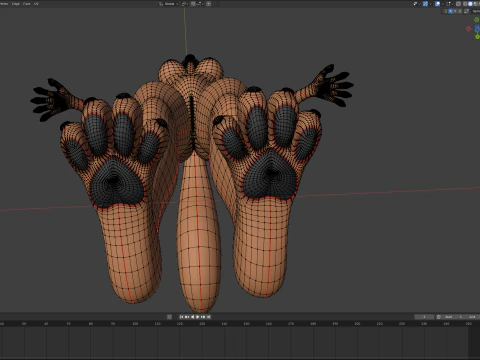Open the UV menu
This screenshot has height=360, width=480.
click(36, 4)
